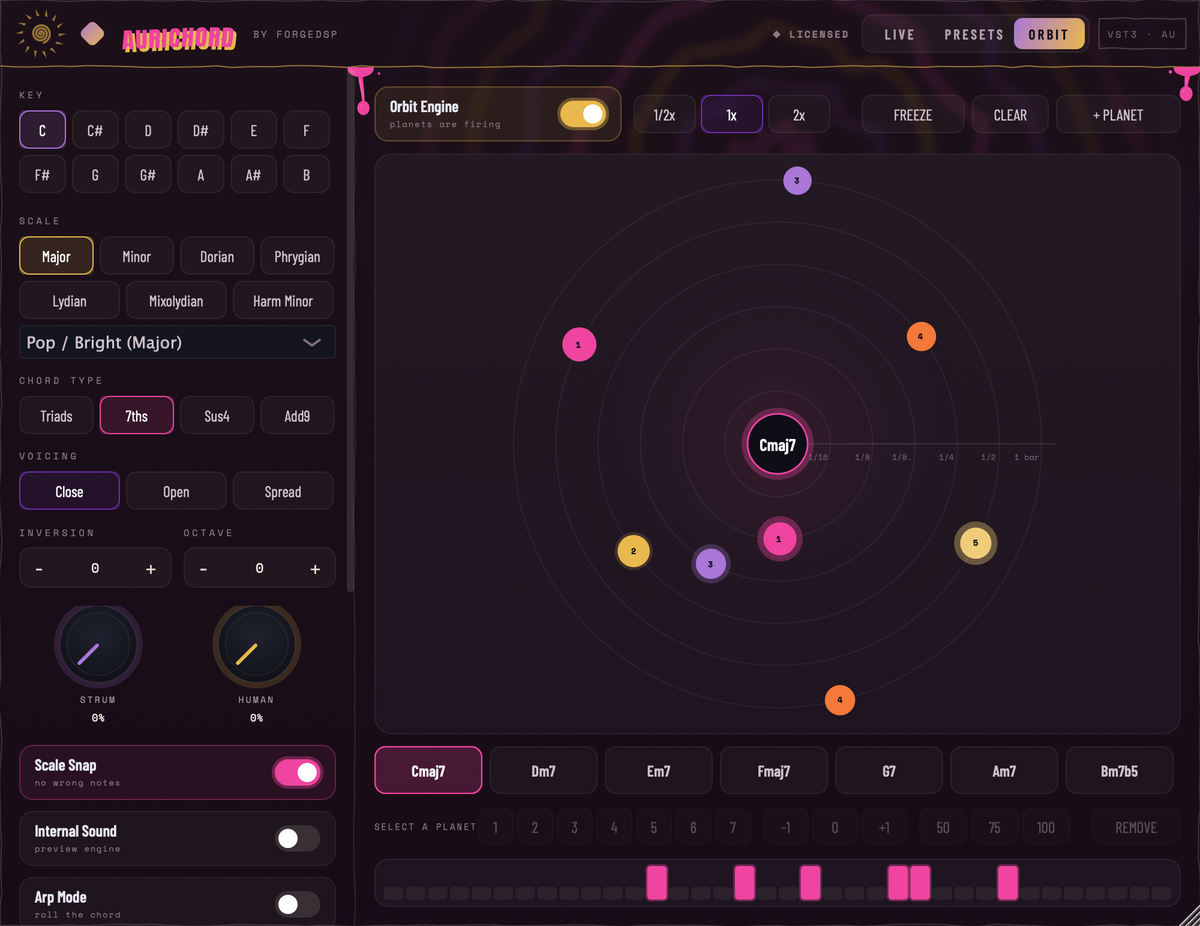The width and height of the screenshot is (1200, 926).
Task: Switch to the ORBIT tab
Action: (1049, 34)
